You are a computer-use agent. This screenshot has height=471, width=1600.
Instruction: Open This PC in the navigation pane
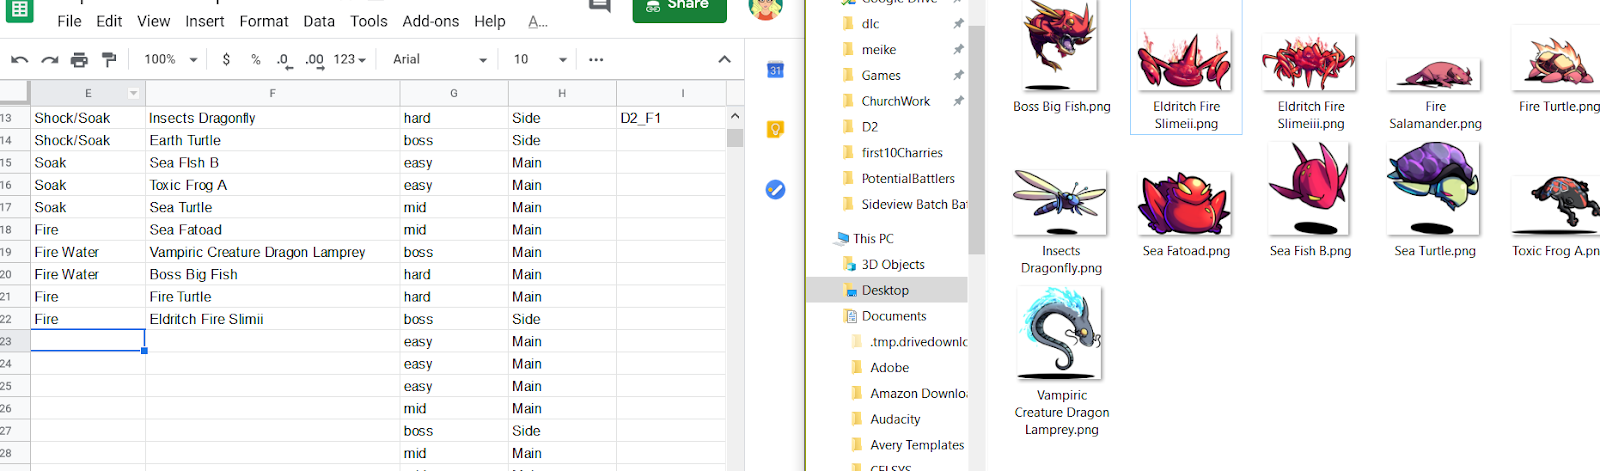pos(873,239)
